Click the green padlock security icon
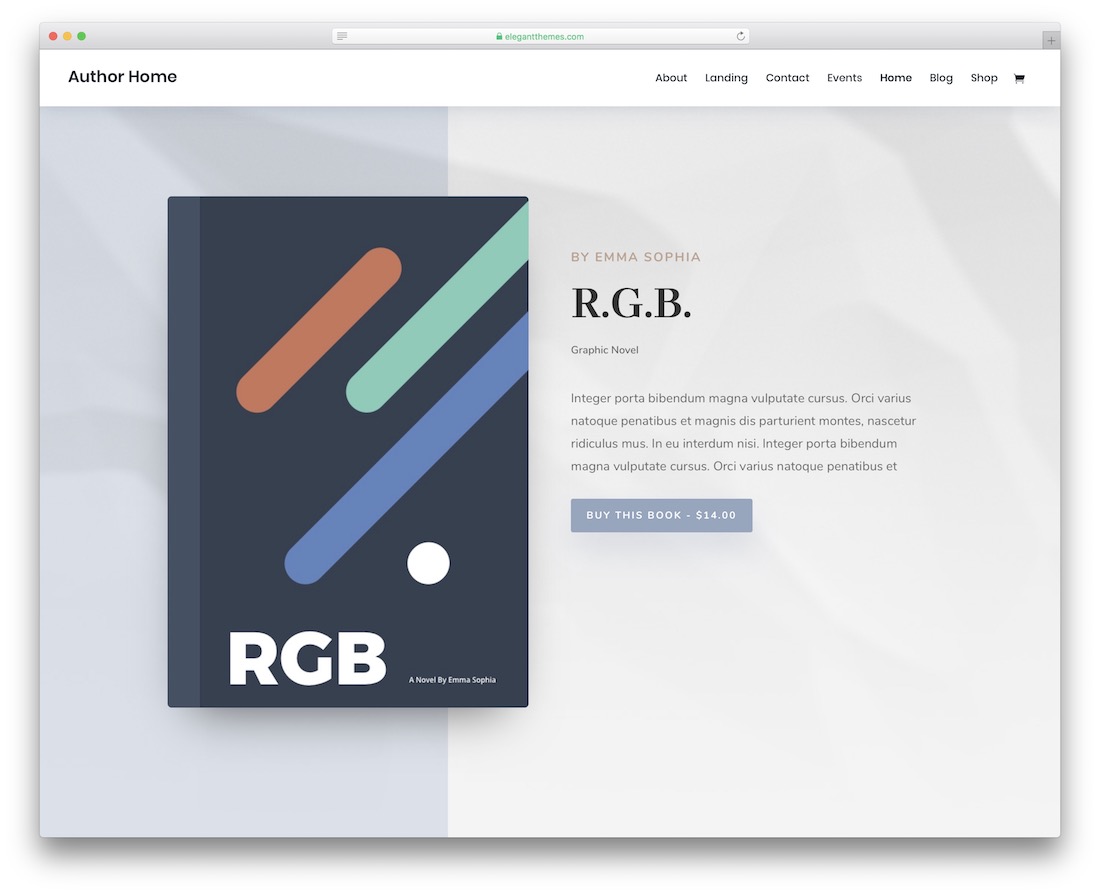Screen dimensions: 1100x894 [x=499, y=37]
